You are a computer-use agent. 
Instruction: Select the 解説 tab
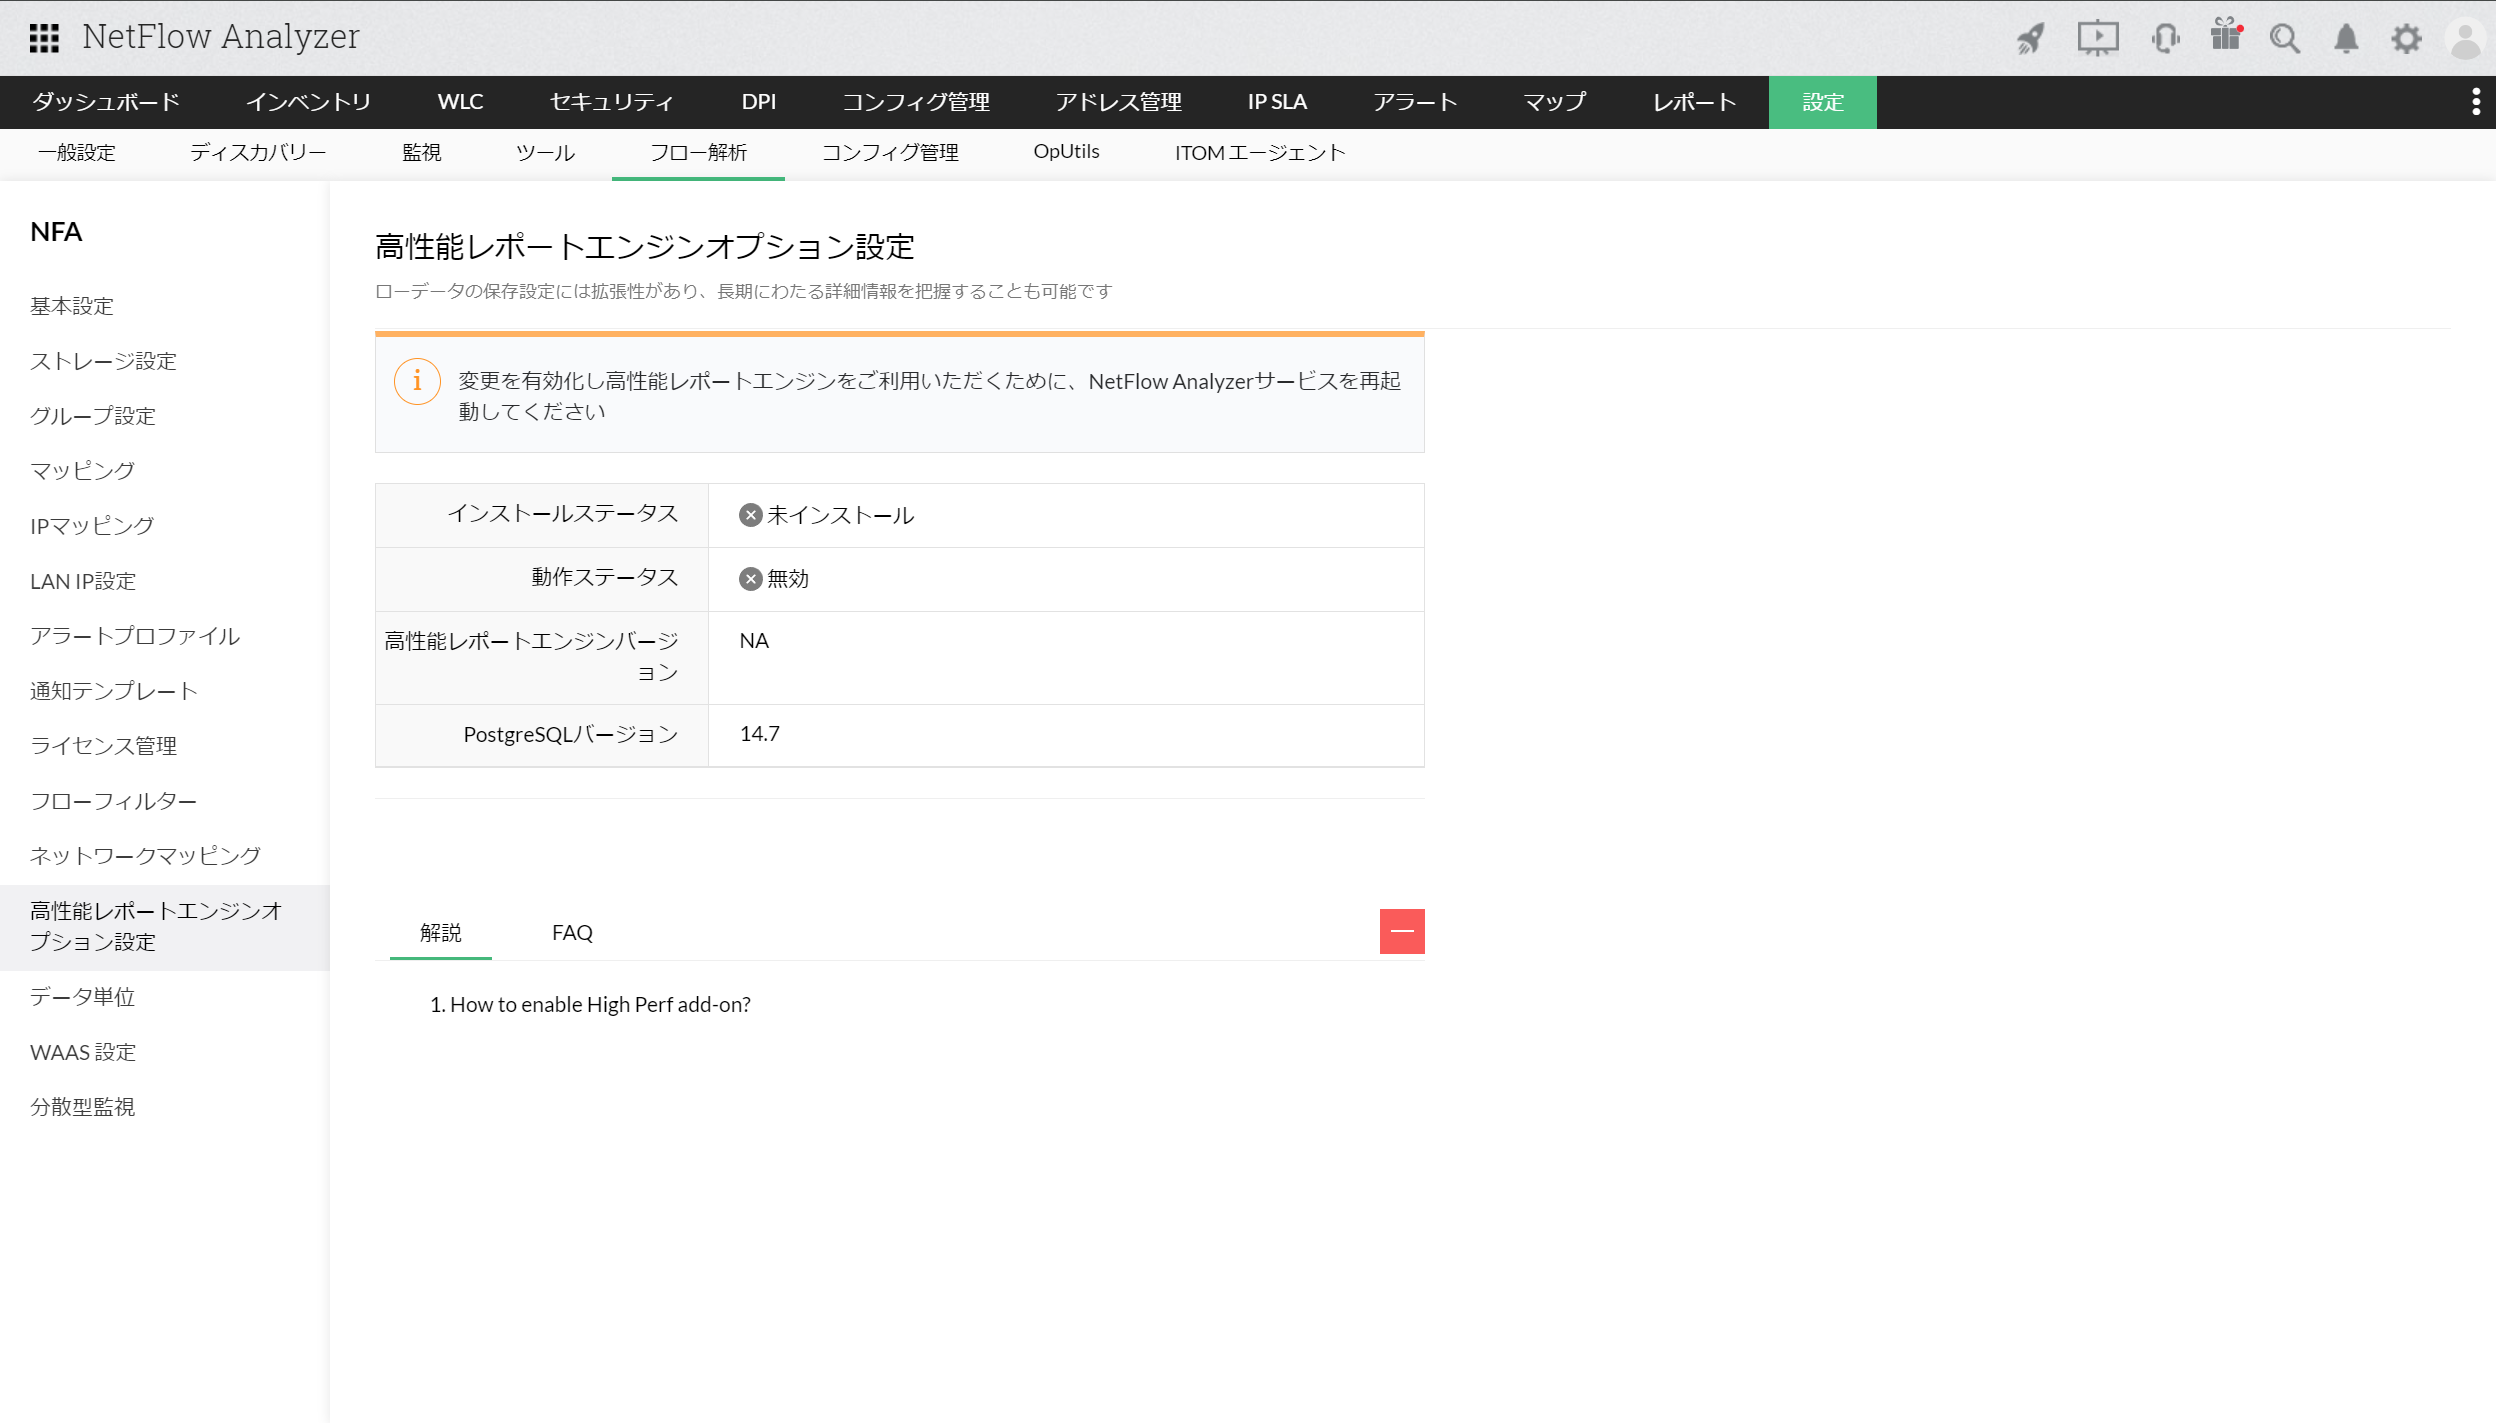440,932
